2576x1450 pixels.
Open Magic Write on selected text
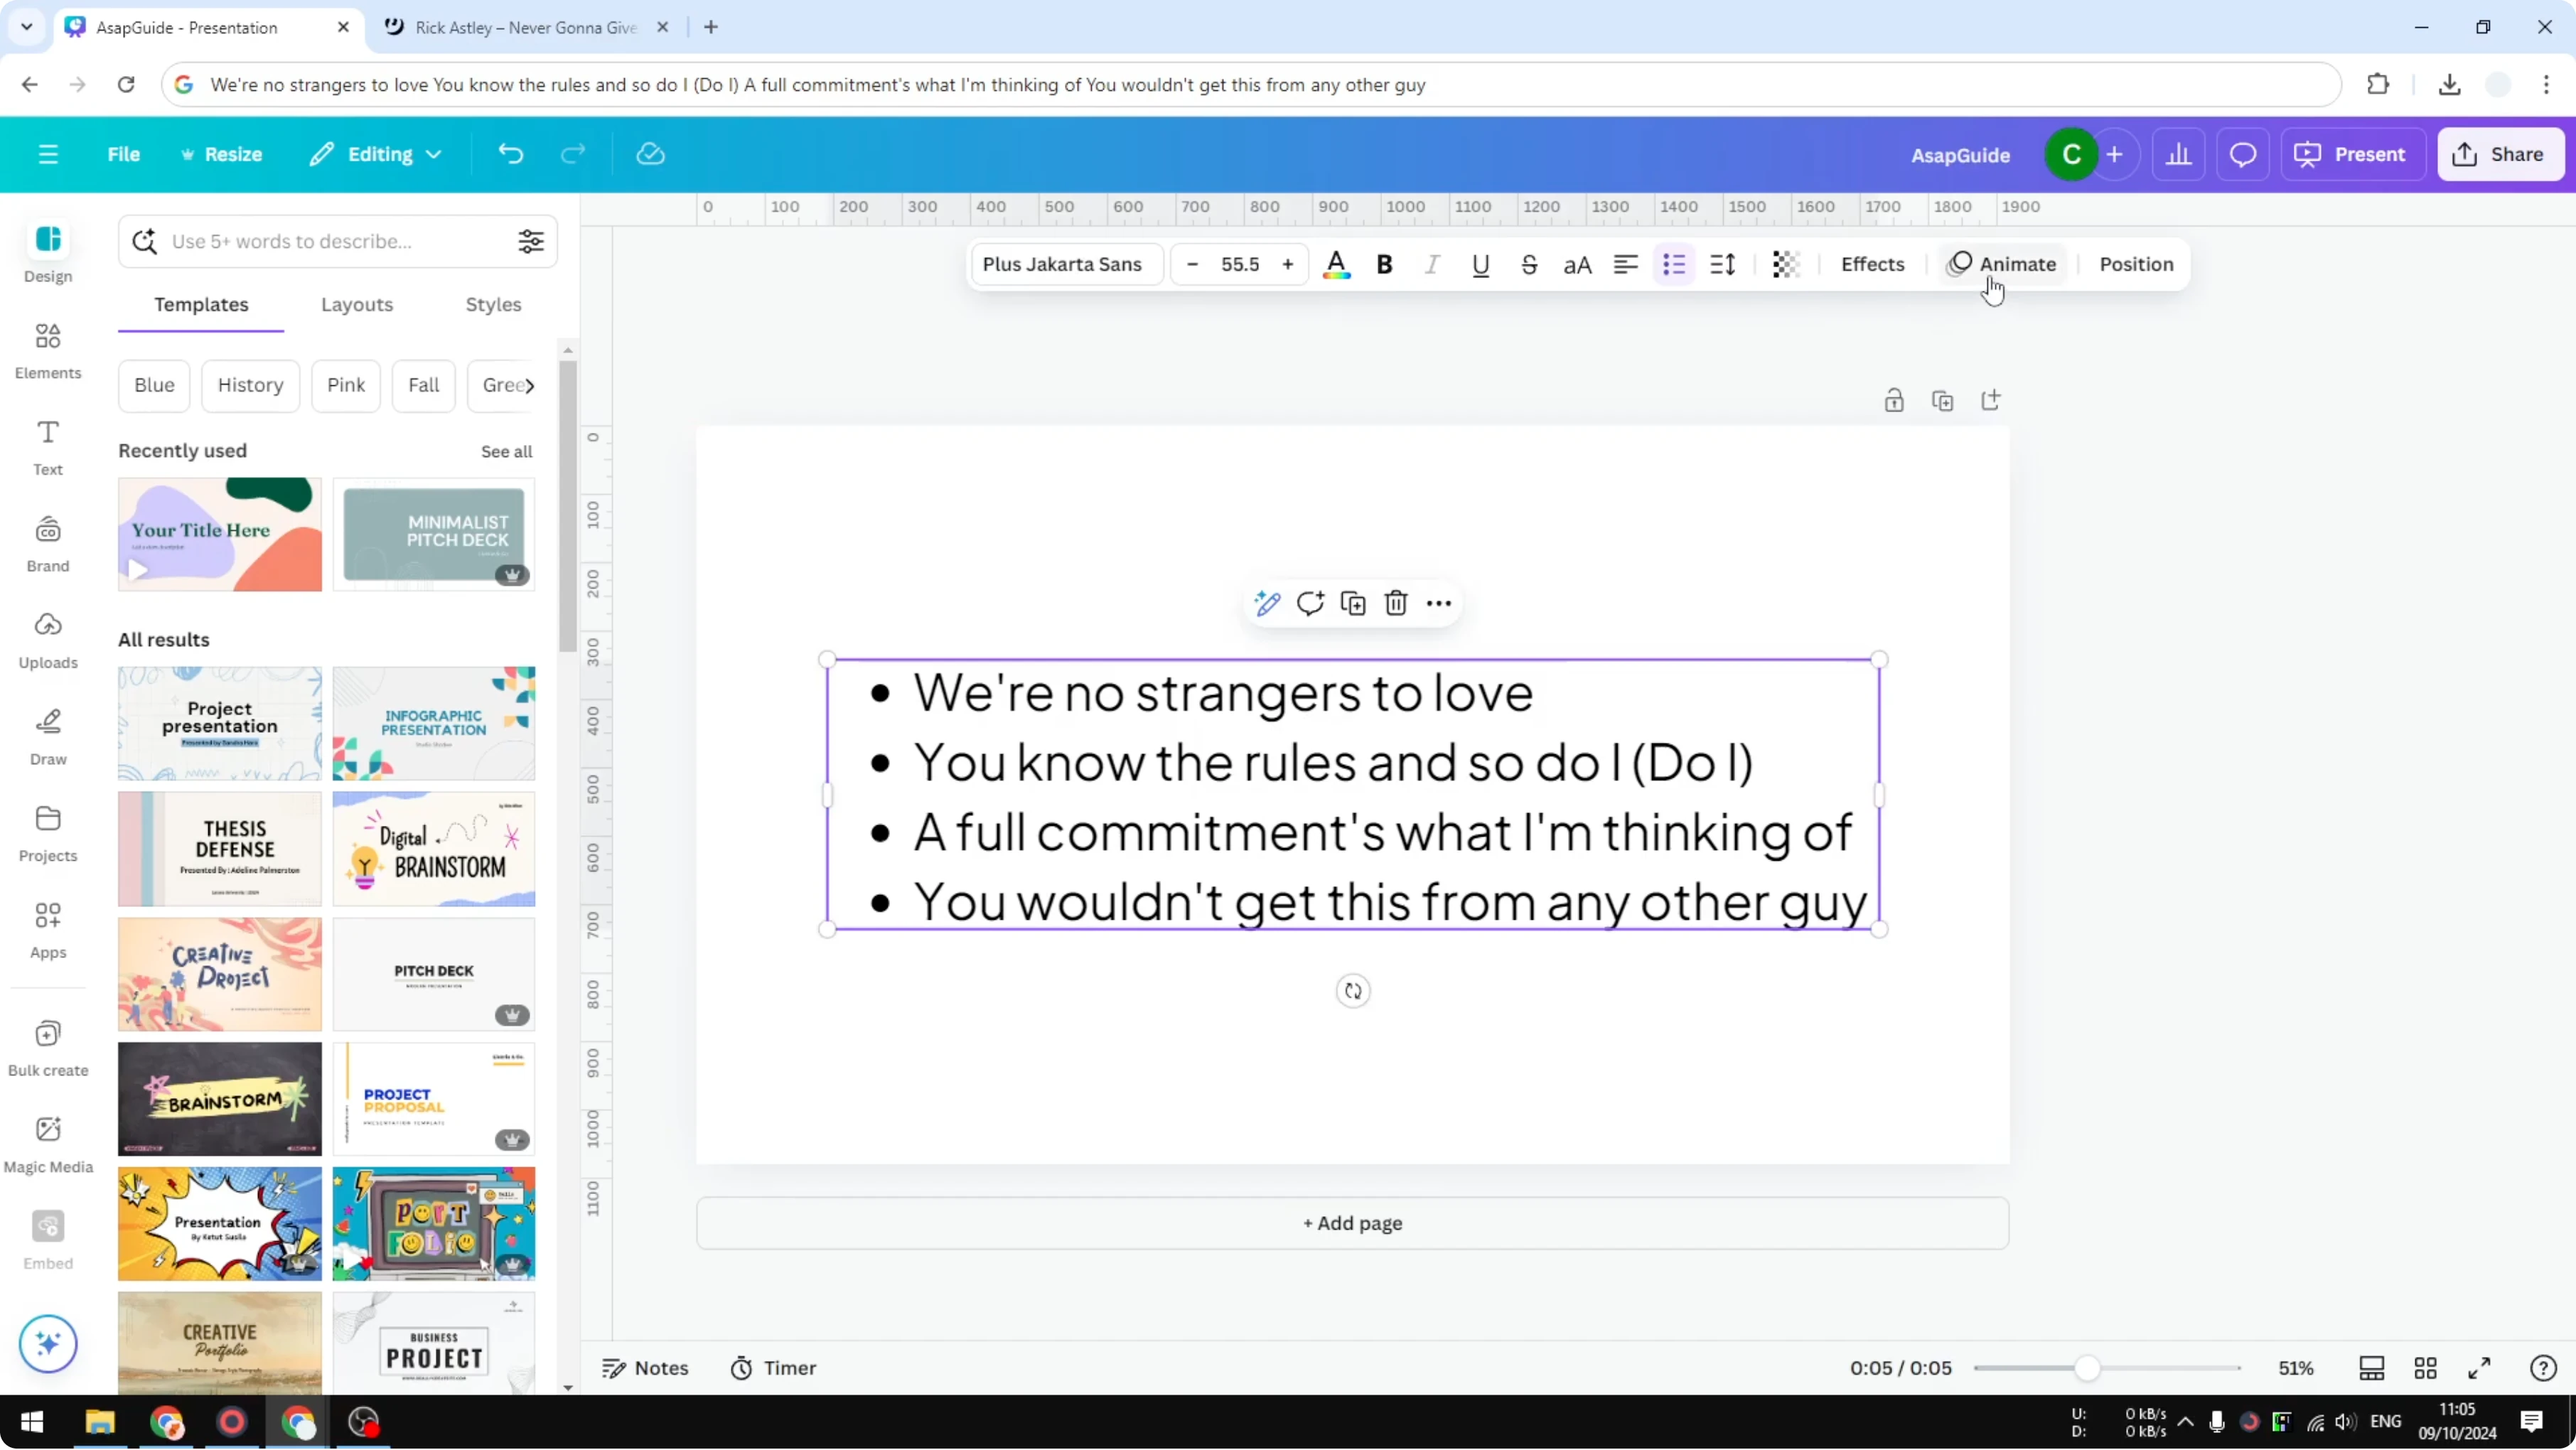(1267, 603)
